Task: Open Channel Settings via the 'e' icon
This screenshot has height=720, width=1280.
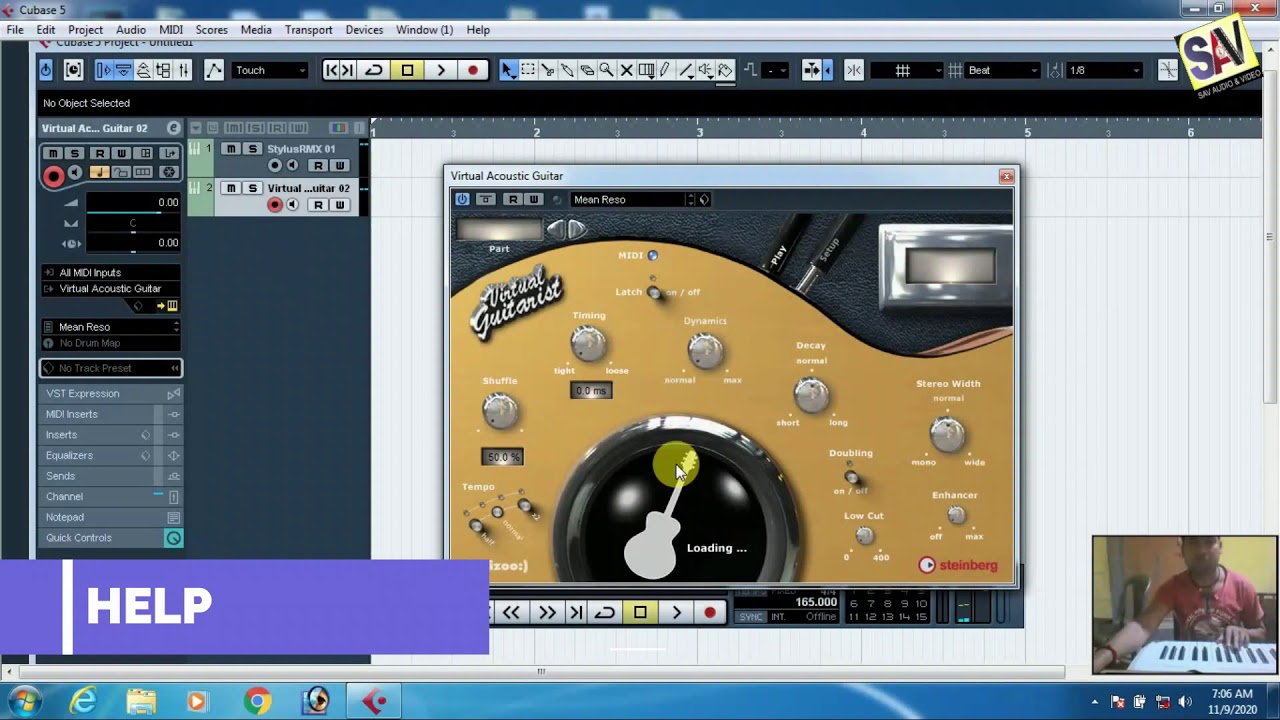Action: (174, 128)
